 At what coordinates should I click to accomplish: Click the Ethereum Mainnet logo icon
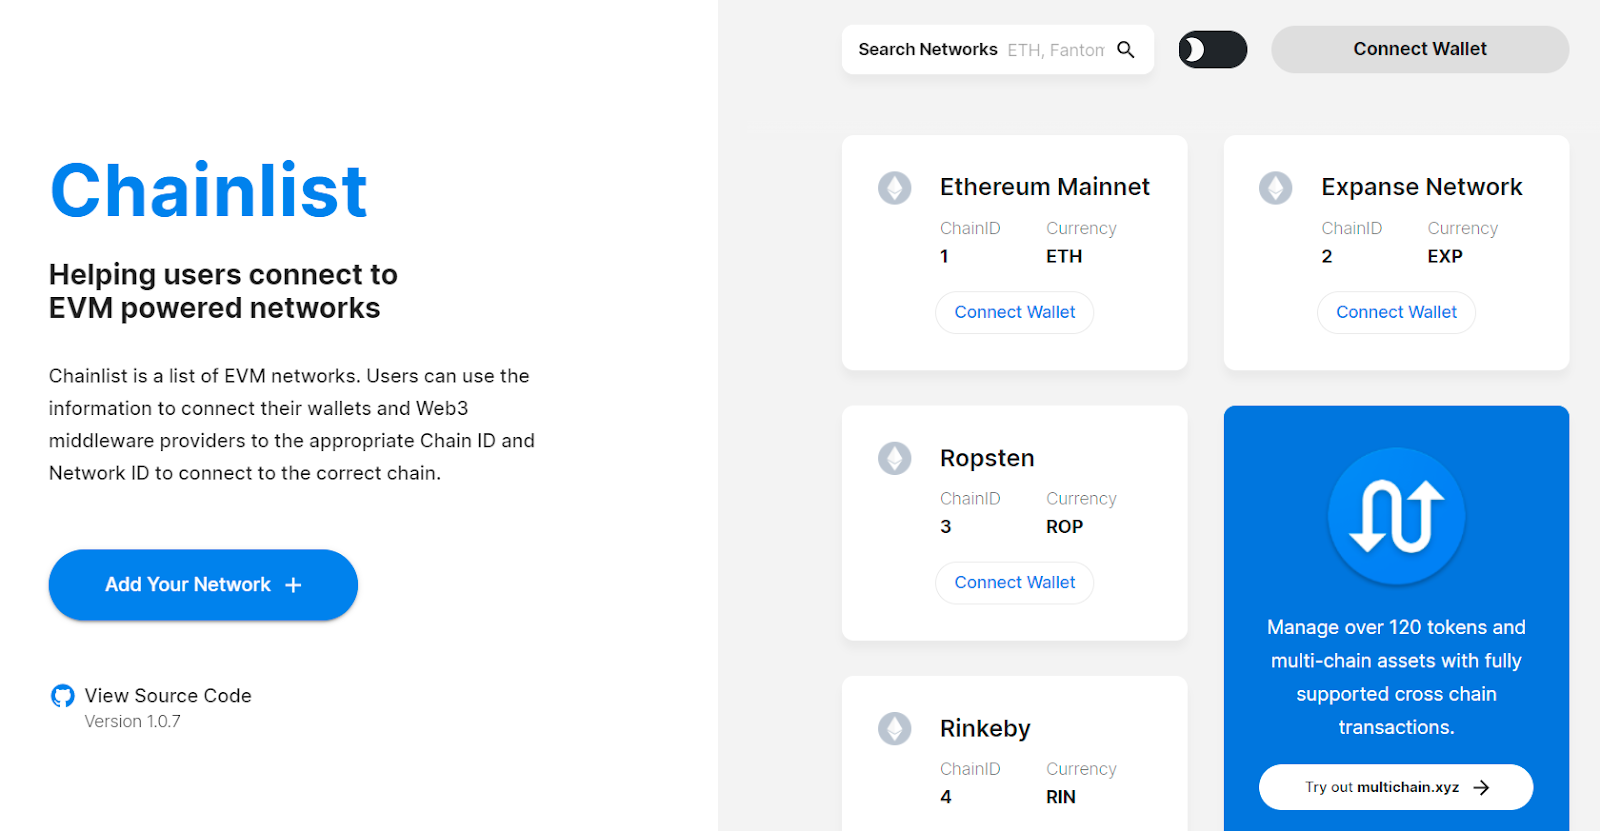(894, 187)
